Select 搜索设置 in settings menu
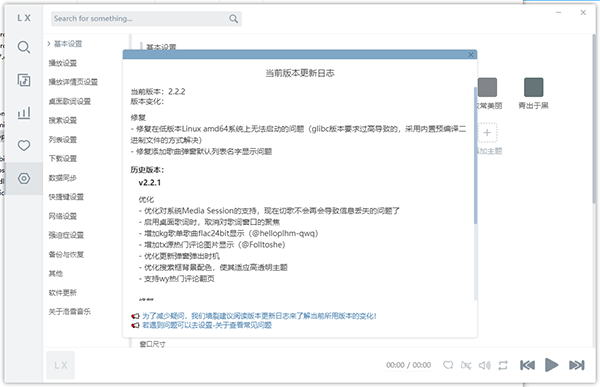 [x=63, y=120]
